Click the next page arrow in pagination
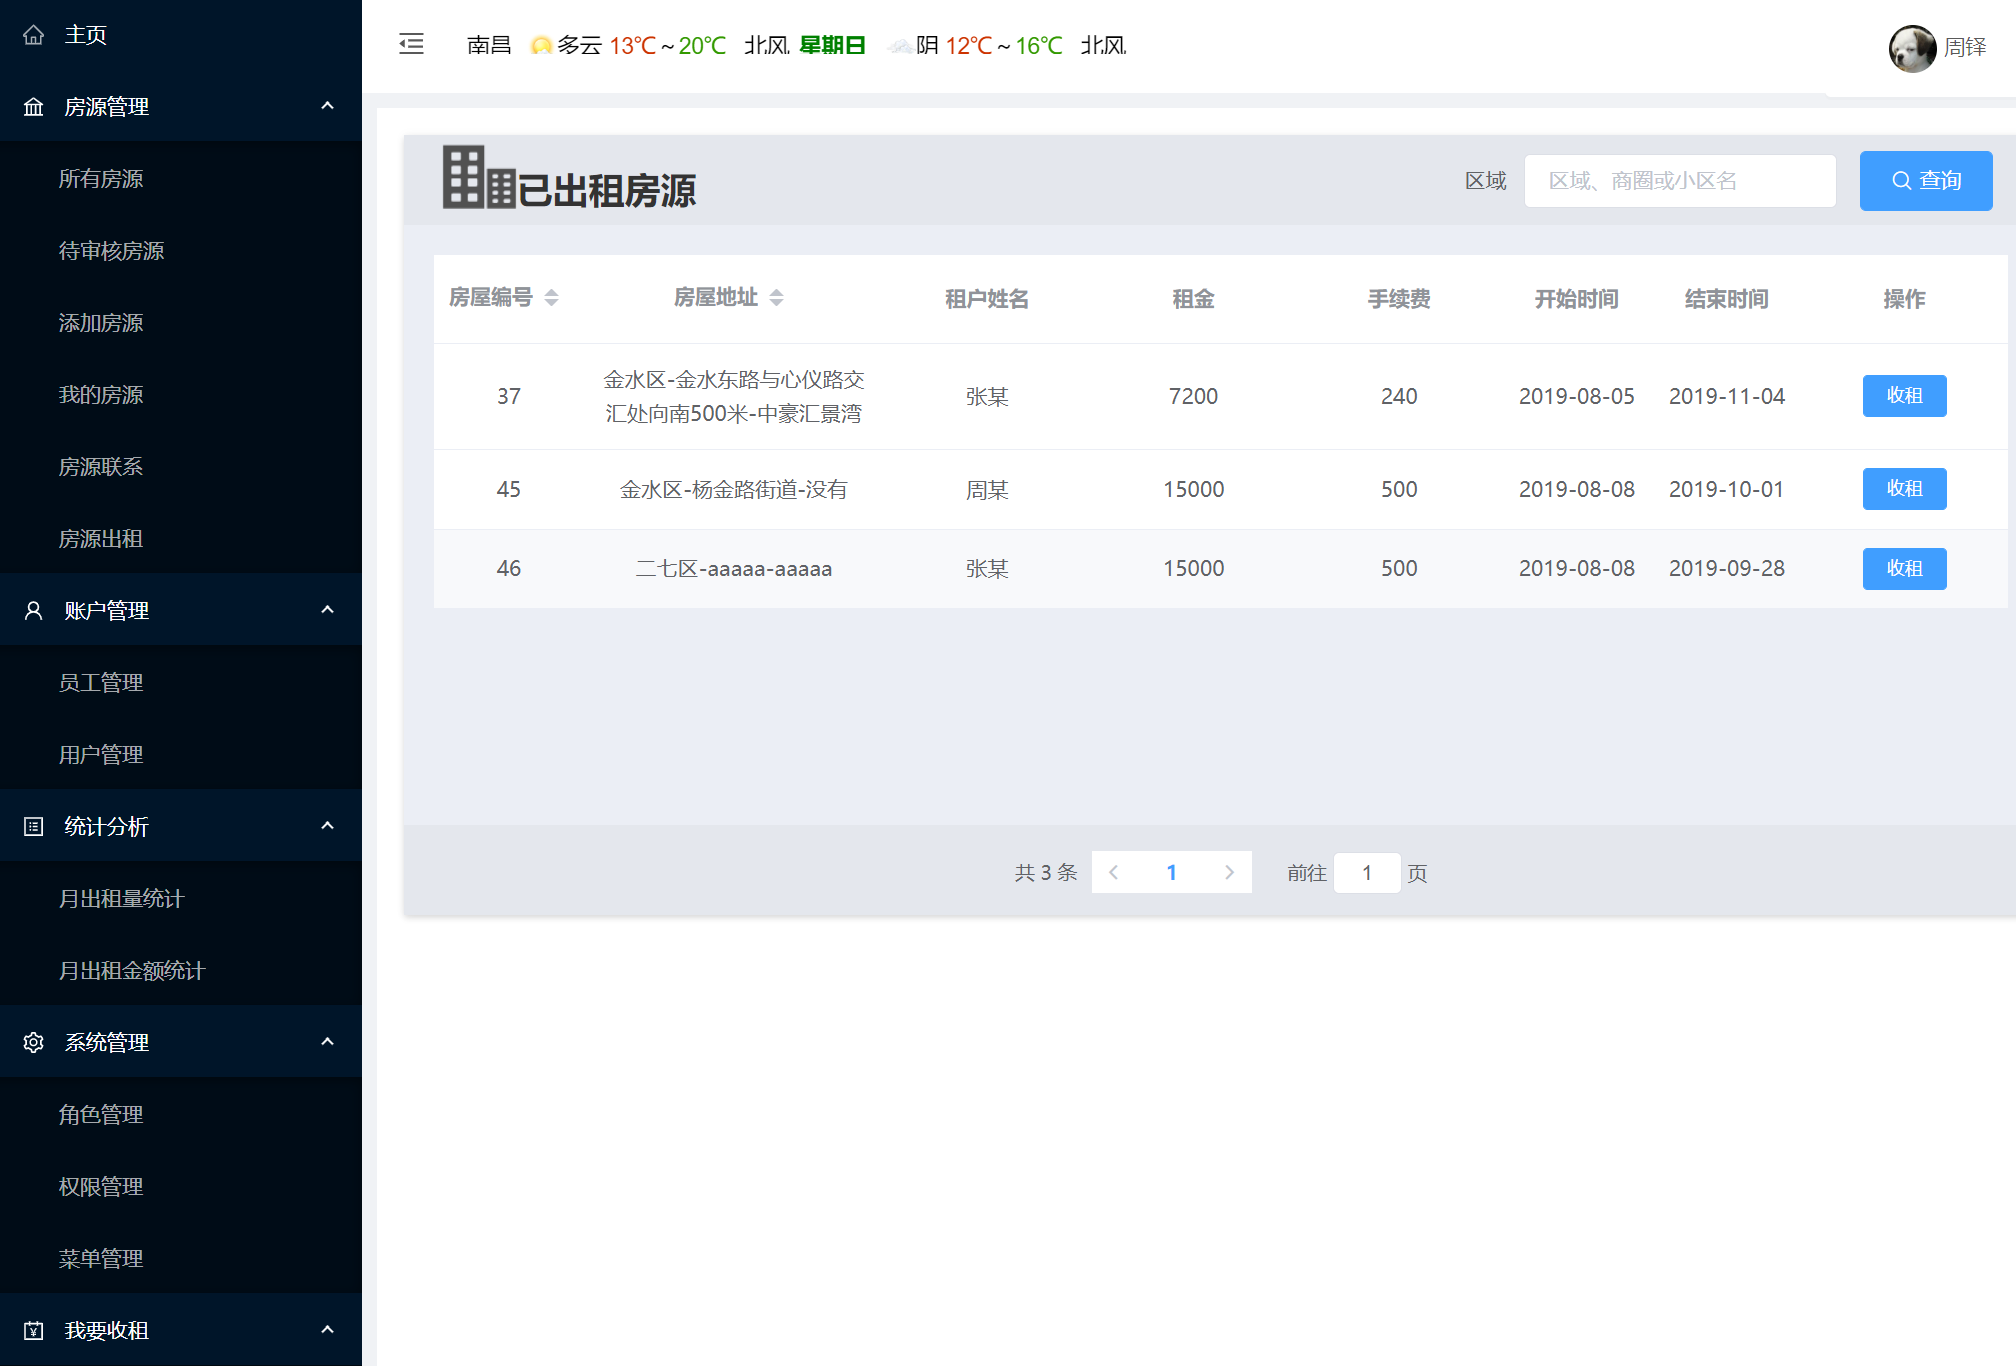This screenshot has height=1366, width=2016. (x=1229, y=873)
